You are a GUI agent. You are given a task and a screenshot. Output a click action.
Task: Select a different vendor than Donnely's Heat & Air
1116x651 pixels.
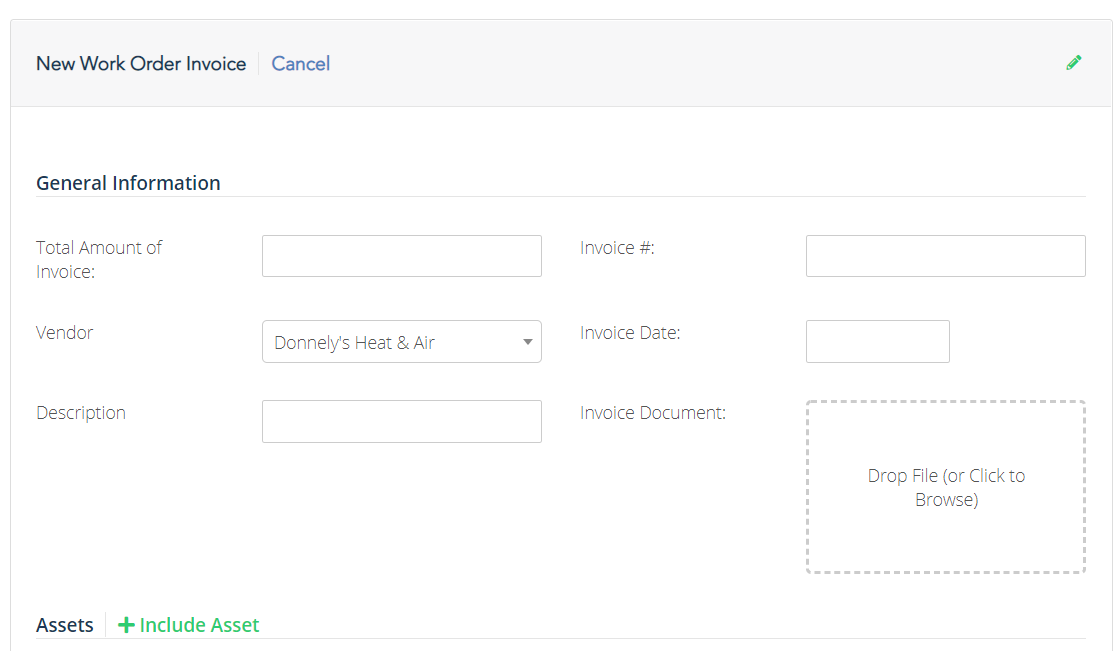(x=527, y=341)
